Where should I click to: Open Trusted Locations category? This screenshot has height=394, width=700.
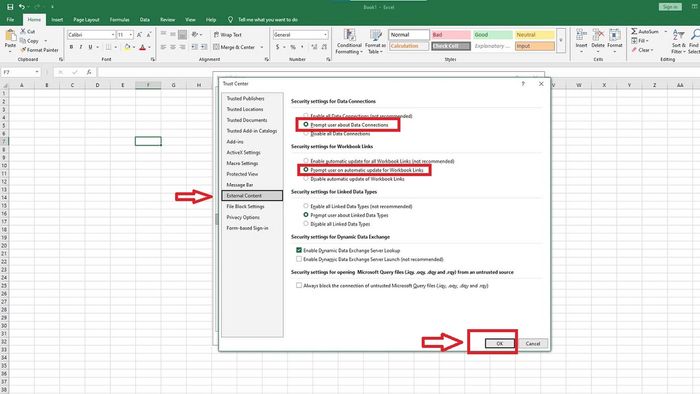coord(245,109)
